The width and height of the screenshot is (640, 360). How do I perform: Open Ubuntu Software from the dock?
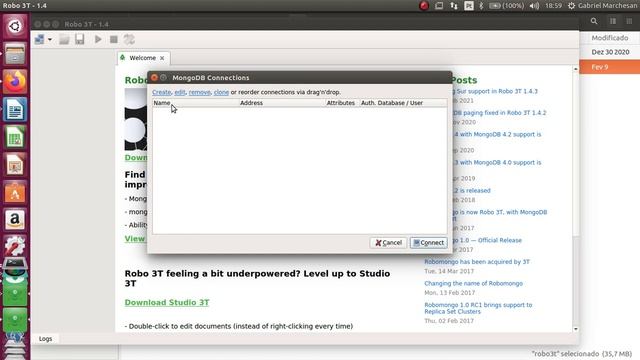(15, 192)
